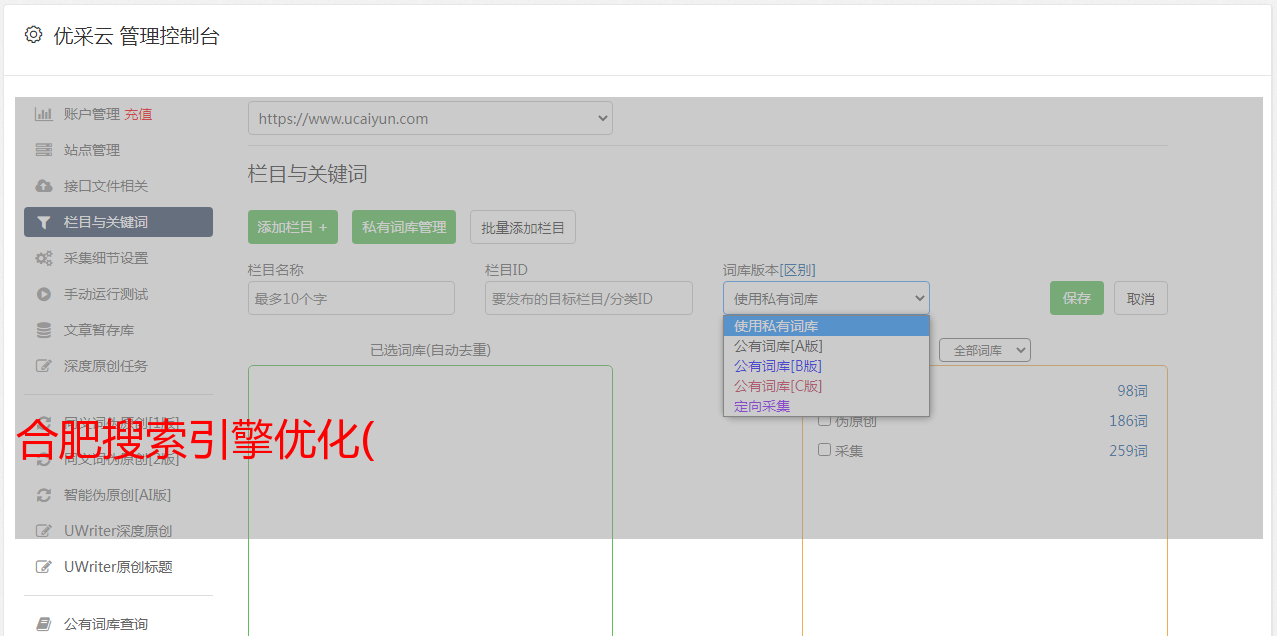The height and width of the screenshot is (636, 1277).
Task: Click the book icon beside 公有词库查询
Action: 44,624
